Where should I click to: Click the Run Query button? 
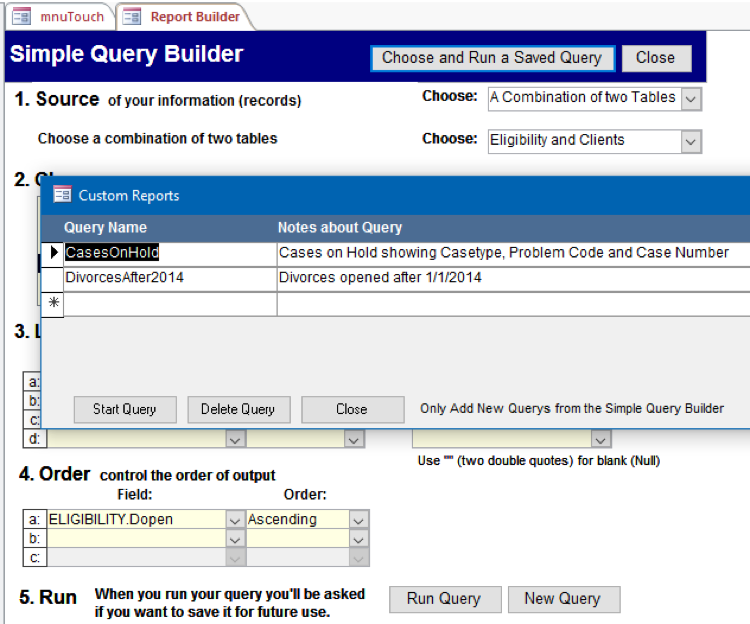[443, 599]
